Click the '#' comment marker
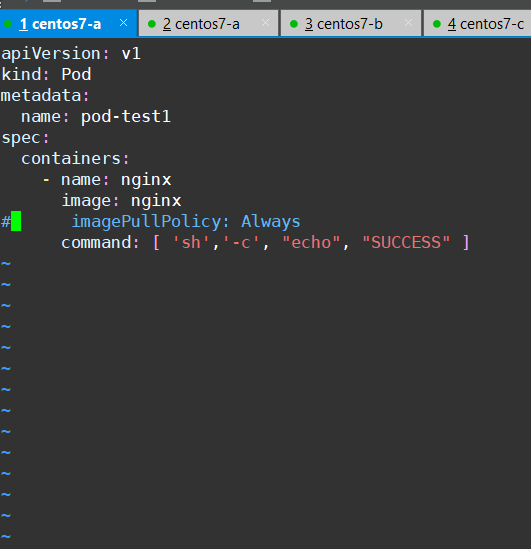Image resolution: width=531 pixels, height=549 pixels. point(6,222)
